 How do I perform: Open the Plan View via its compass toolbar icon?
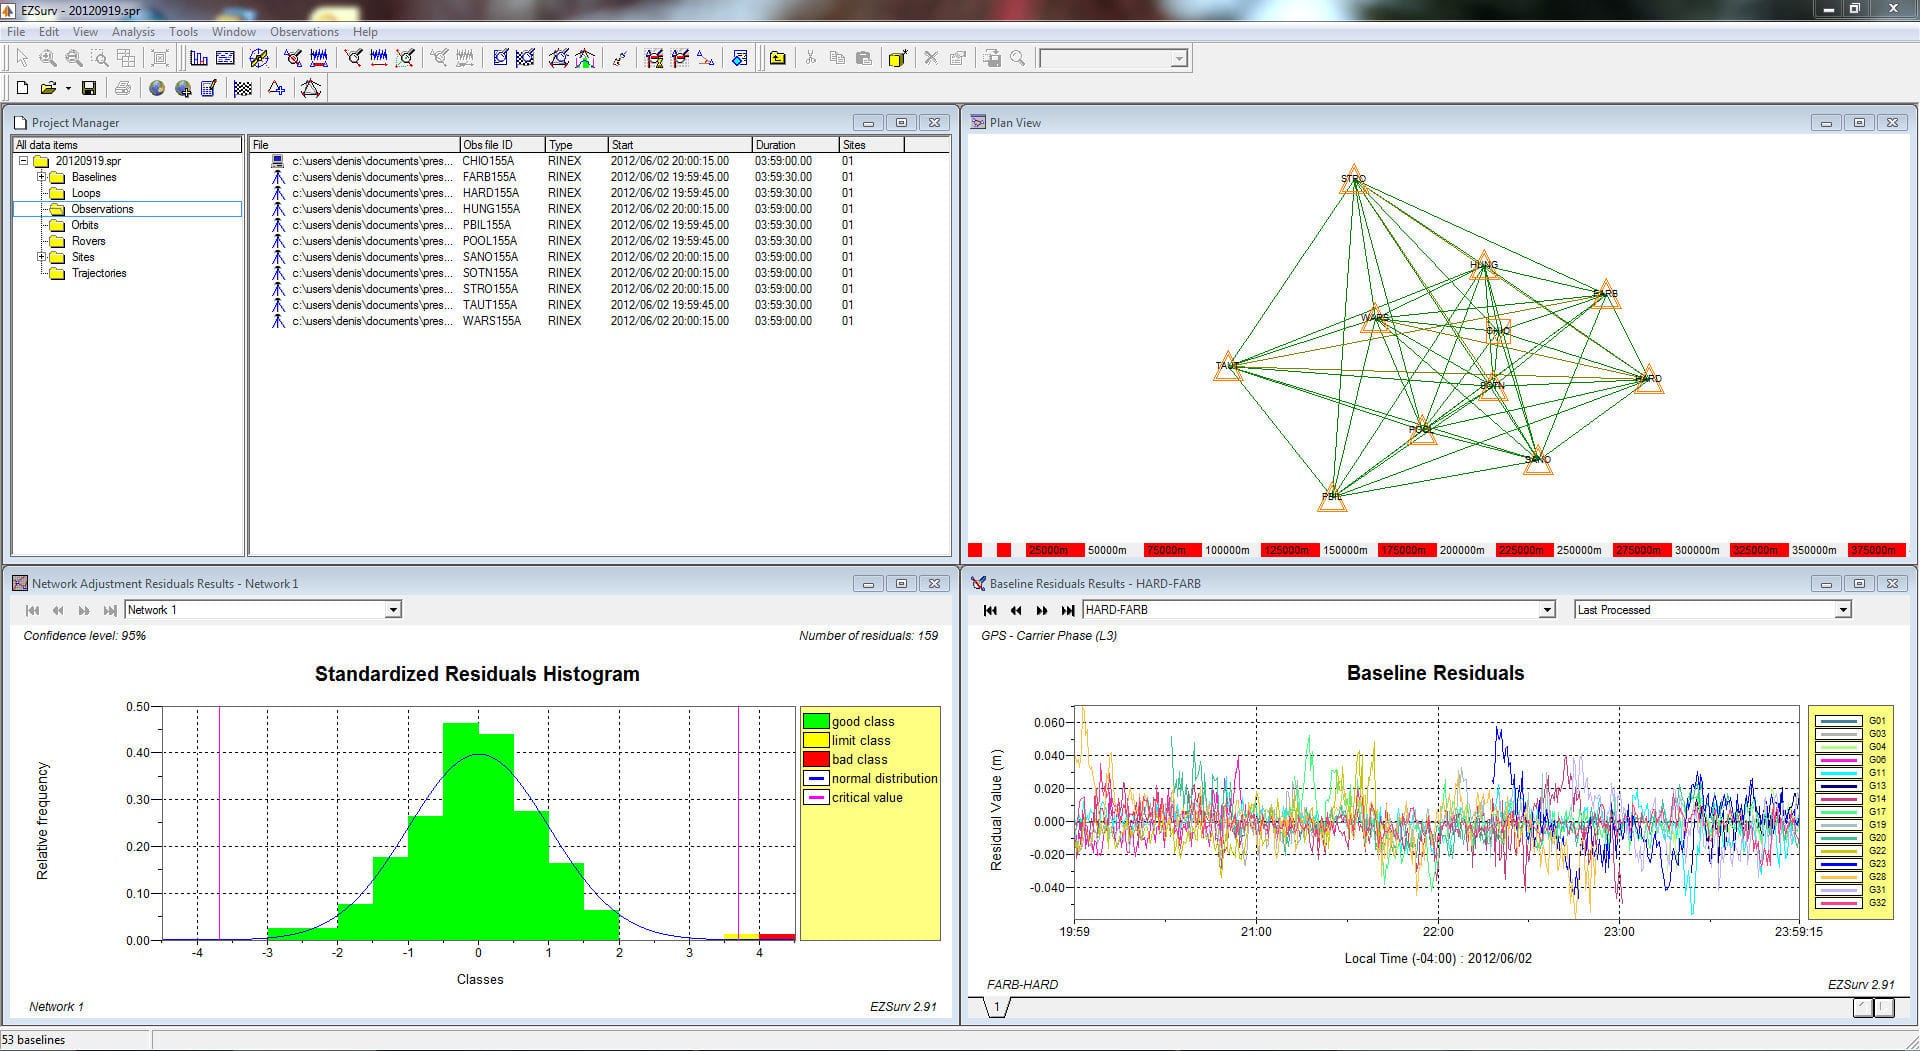point(258,57)
